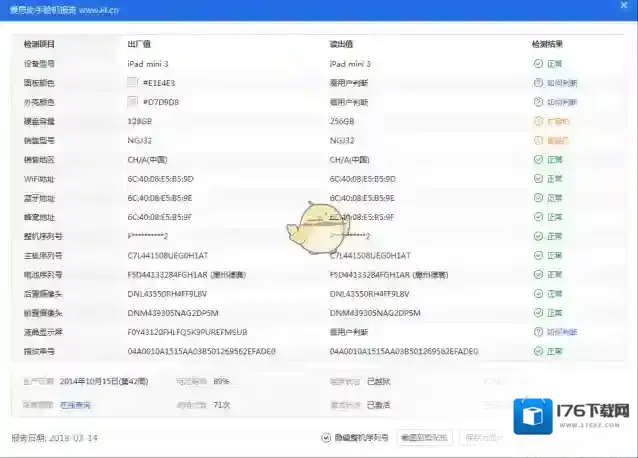Close the report window with X
This screenshot has height=458, width=638.
point(624,5)
